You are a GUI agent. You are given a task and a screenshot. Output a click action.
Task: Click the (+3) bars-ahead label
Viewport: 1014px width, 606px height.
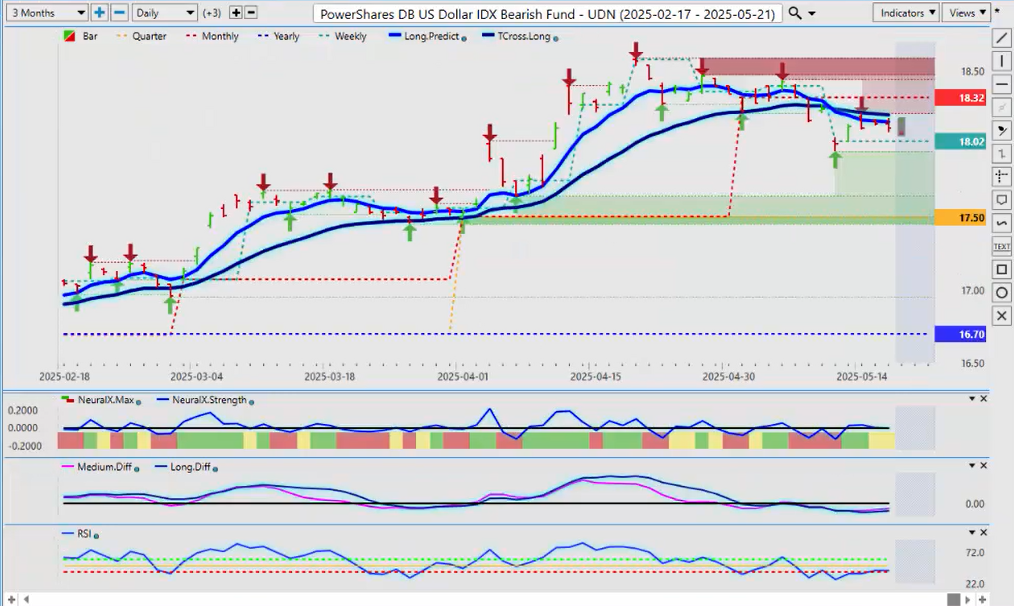pyautogui.click(x=212, y=13)
